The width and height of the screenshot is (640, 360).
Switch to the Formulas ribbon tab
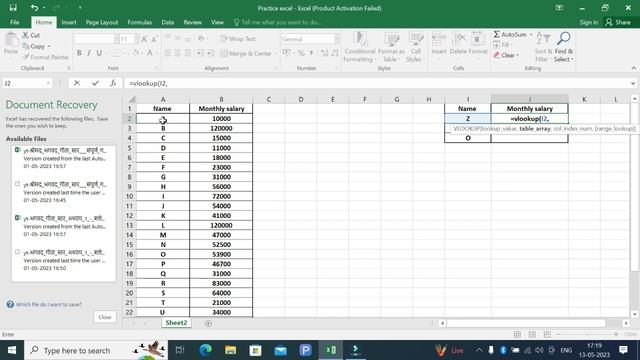point(140,22)
